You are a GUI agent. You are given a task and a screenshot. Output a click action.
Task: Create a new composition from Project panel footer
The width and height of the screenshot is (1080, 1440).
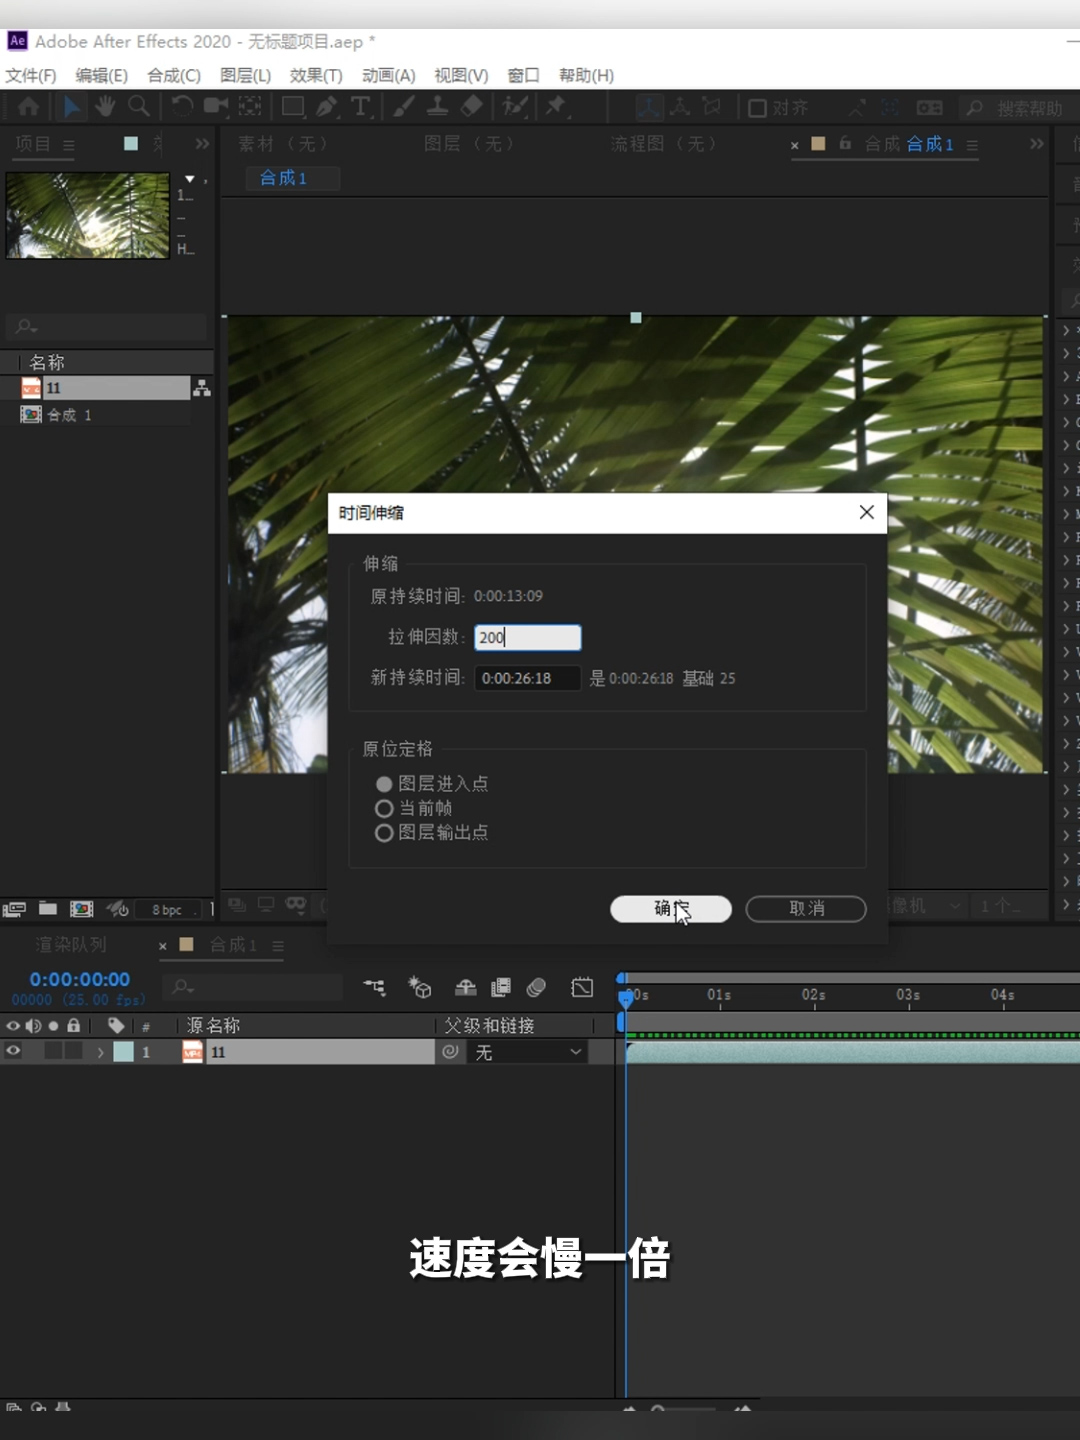(x=82, y=909)
